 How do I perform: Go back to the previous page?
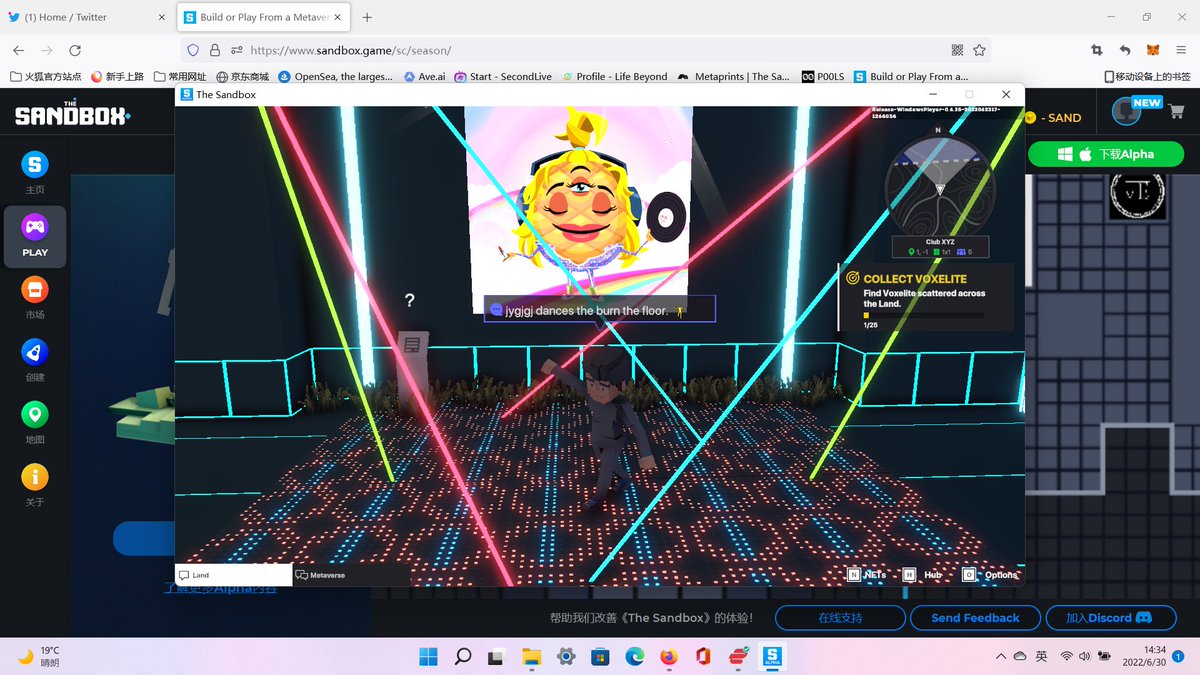coord(19,50)
